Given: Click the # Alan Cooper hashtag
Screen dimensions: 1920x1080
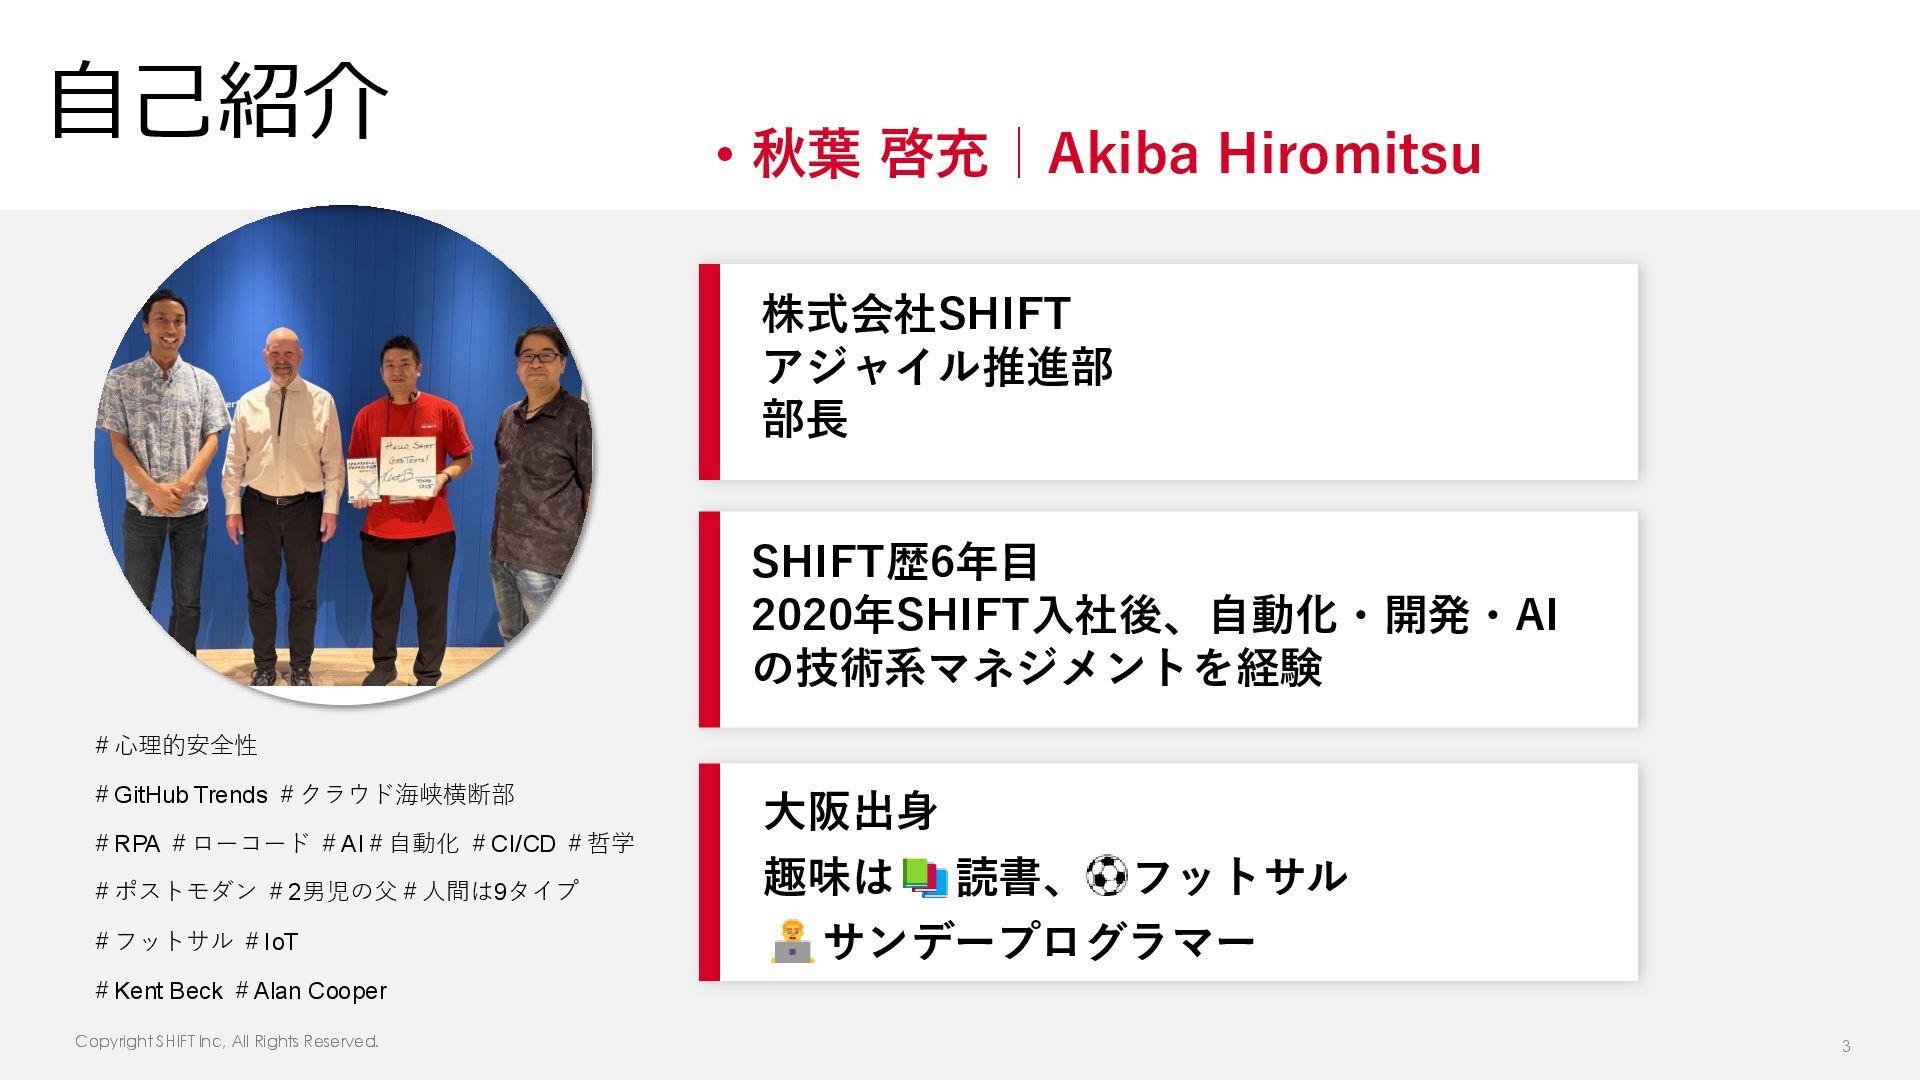Looking at the screenshot, I should pos(311,991).
